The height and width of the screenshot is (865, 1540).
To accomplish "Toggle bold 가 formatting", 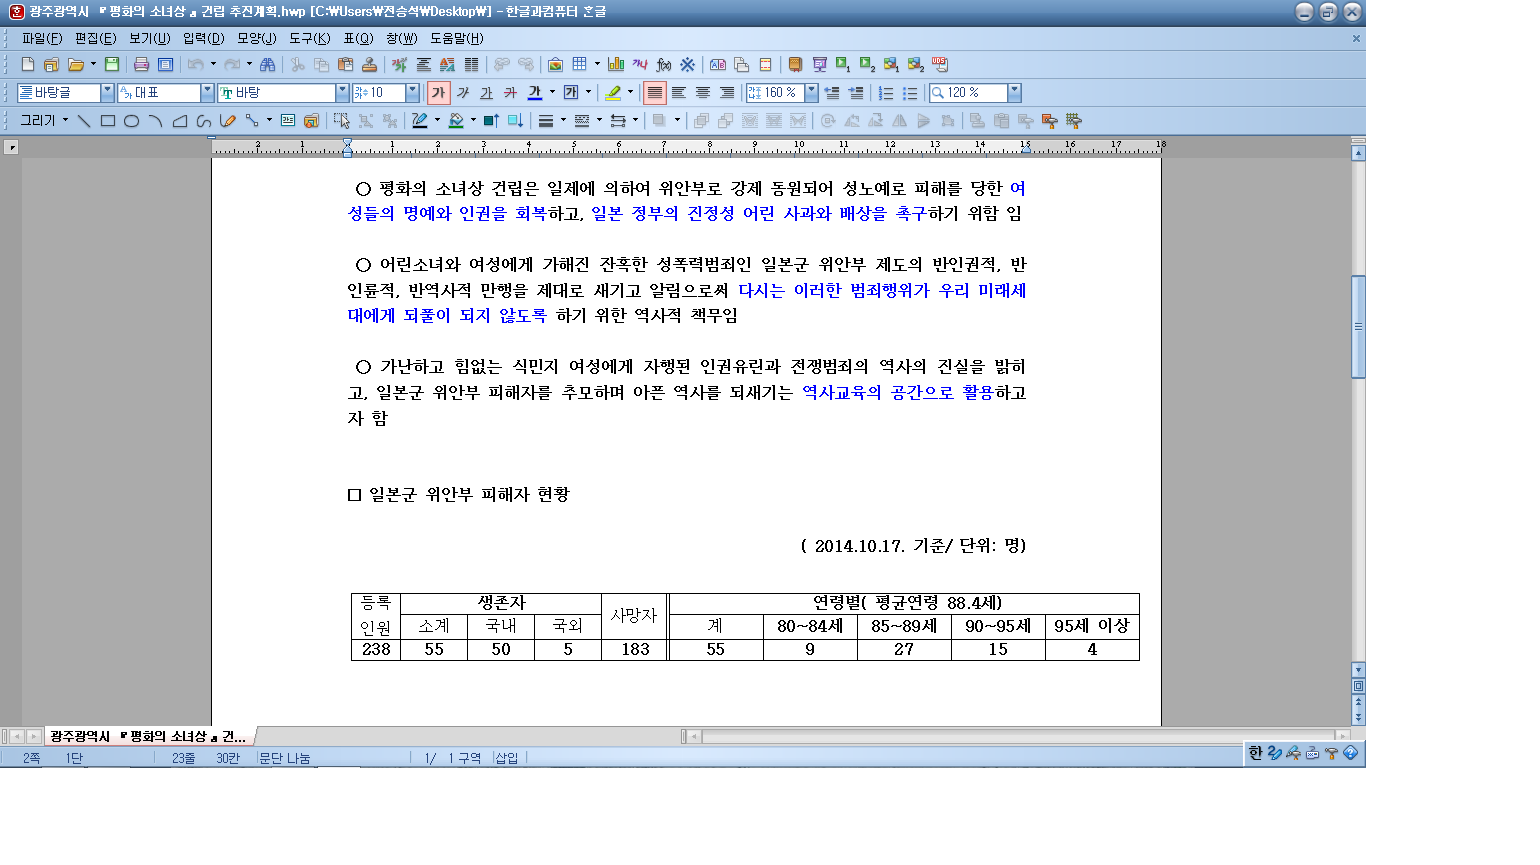I will tap(438, 93).
